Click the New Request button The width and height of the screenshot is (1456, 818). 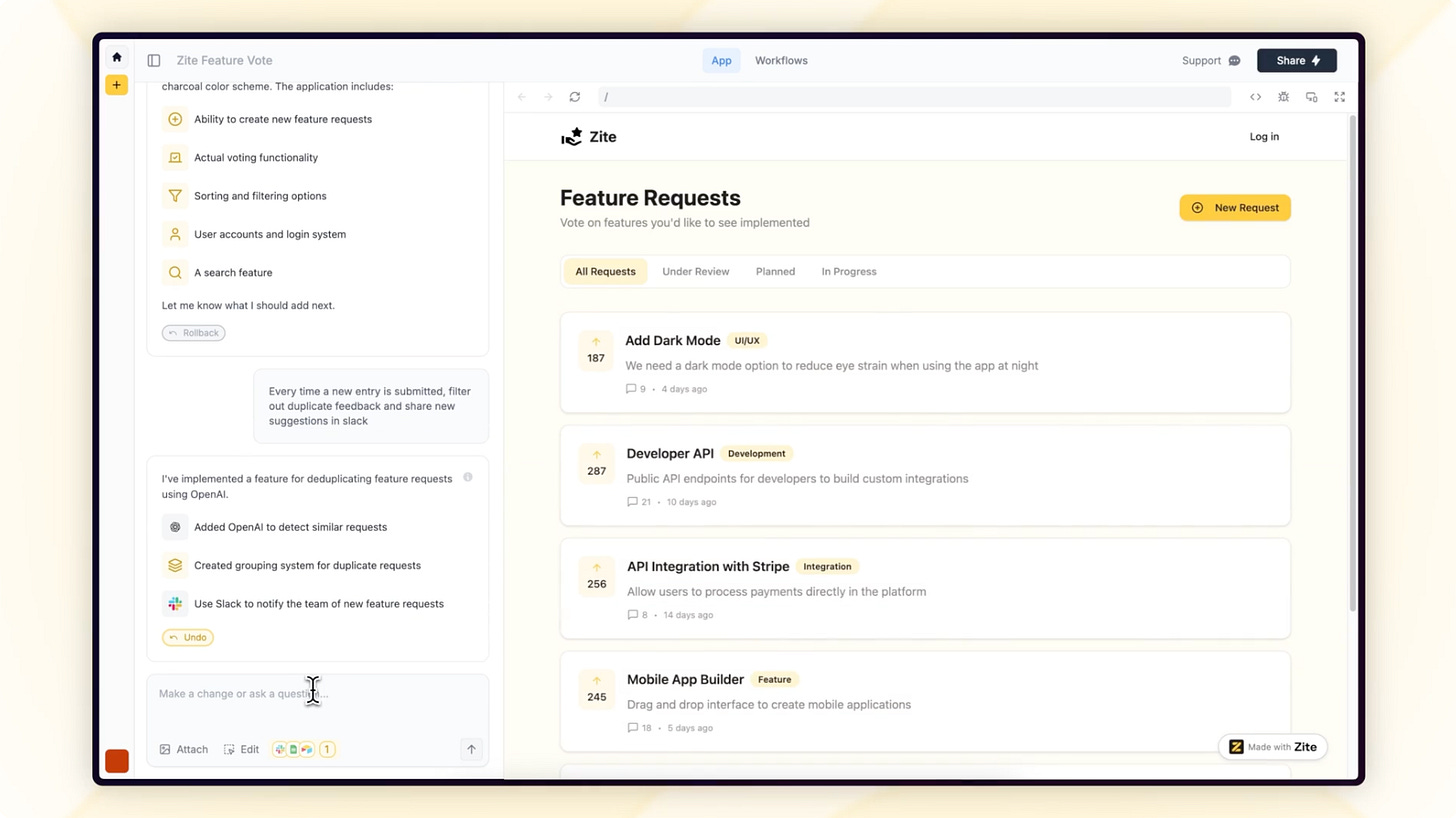tap(1235, 207)
